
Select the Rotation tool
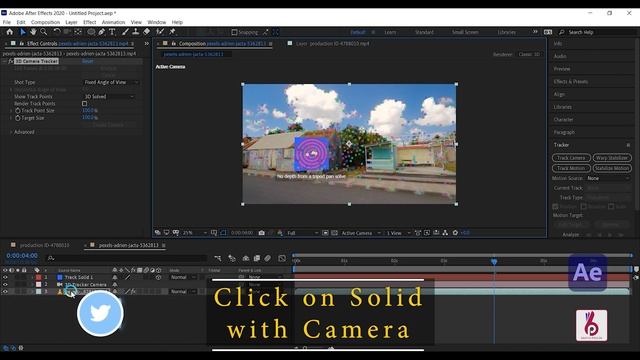57,32
